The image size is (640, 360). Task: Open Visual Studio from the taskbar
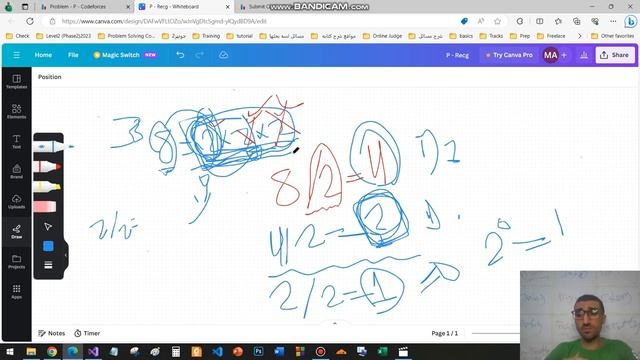pyautogui.click(x=93, y=351)
